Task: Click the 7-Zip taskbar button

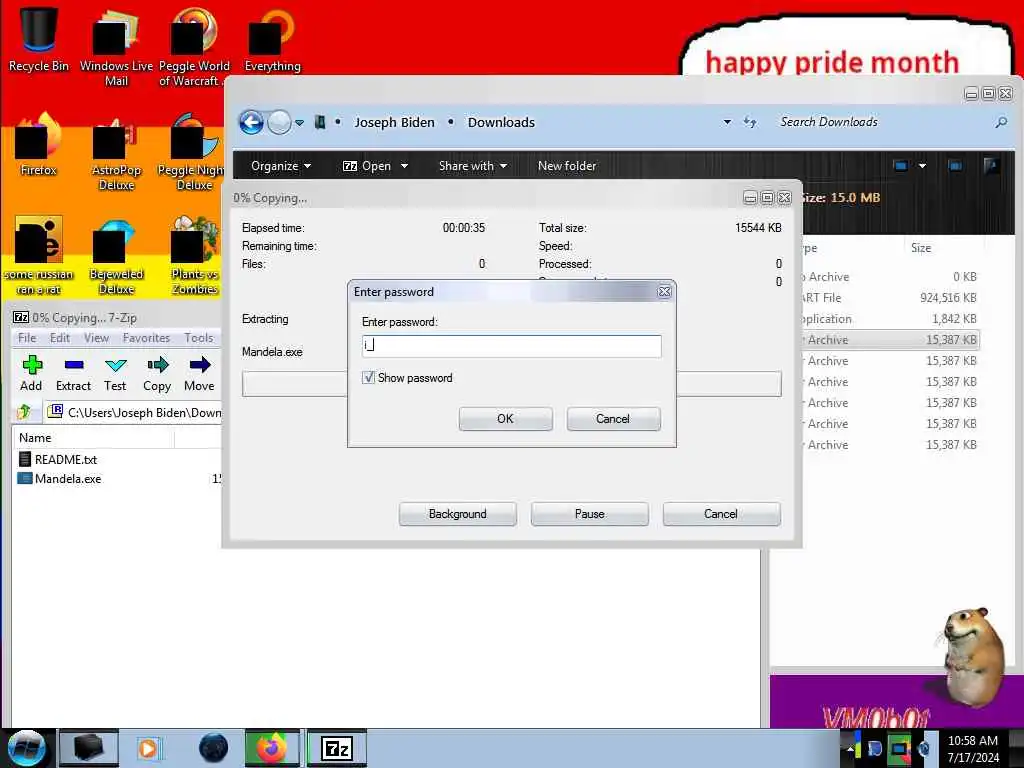Action: pos(337,748)
